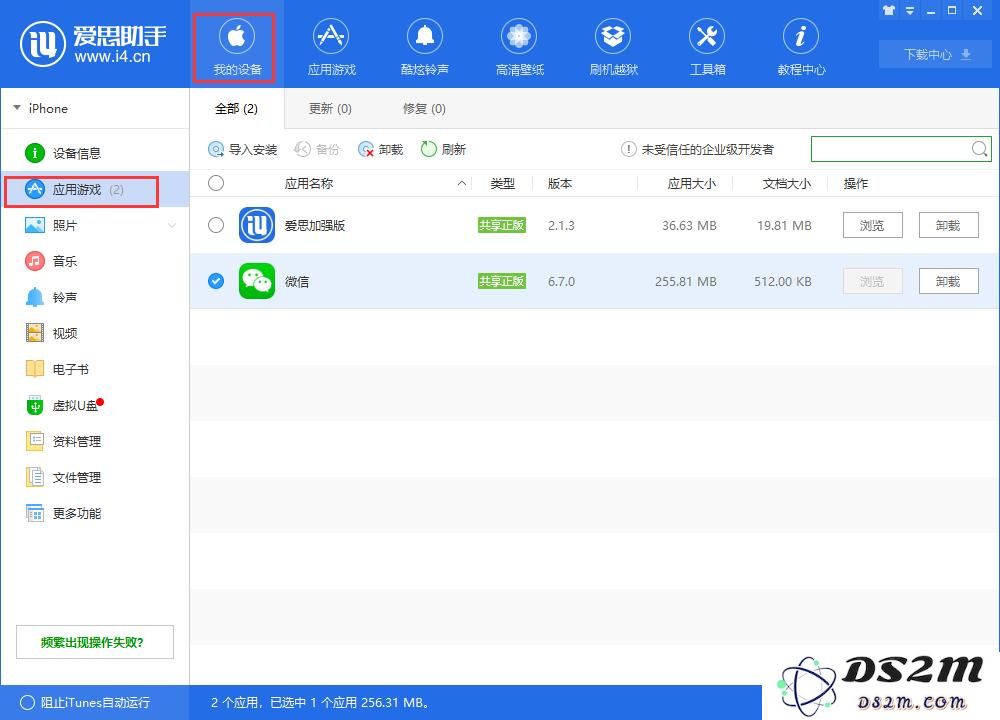Image resolution: width=1000 pixels, height=720 pixels.
Task: Click 卸载 for 爱思加强版
Action: click(x=948, y=225)
